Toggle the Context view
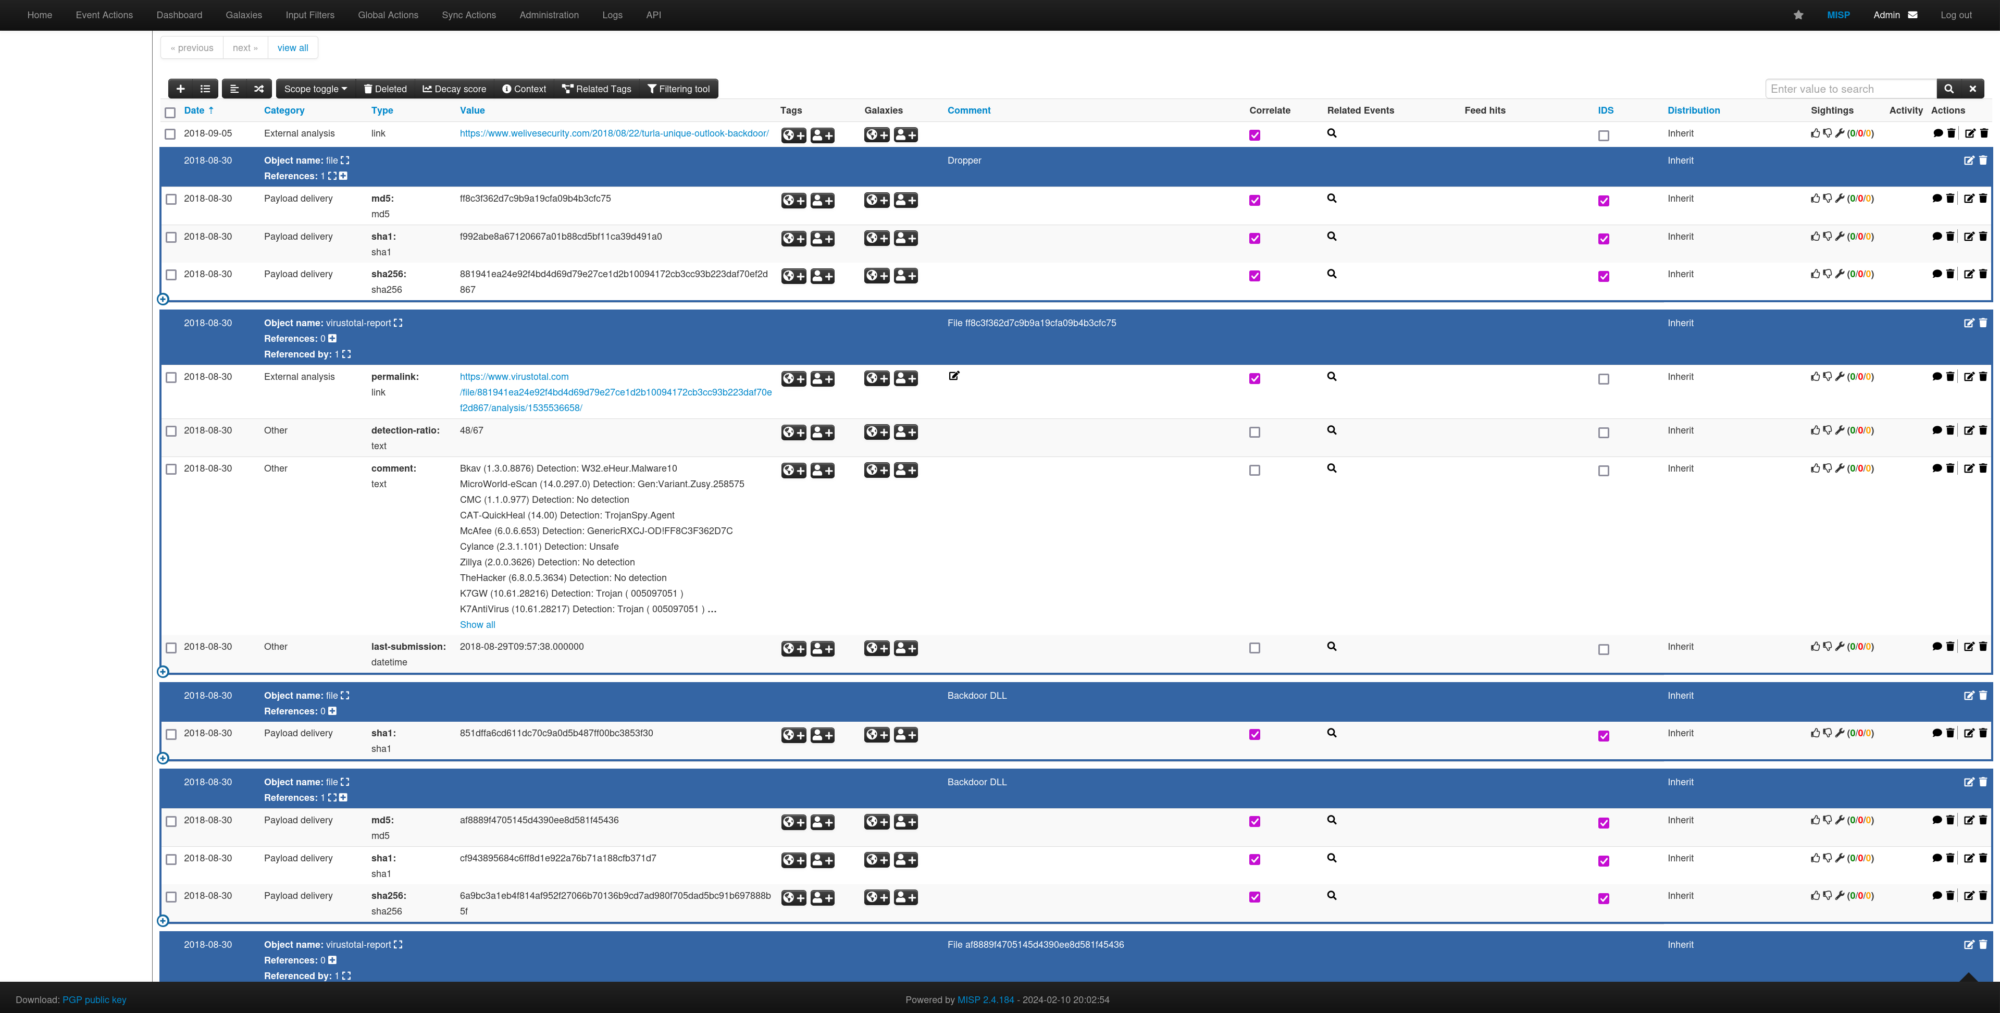The width and height of the screenshot is (2000, 1013). click(524, 89)
